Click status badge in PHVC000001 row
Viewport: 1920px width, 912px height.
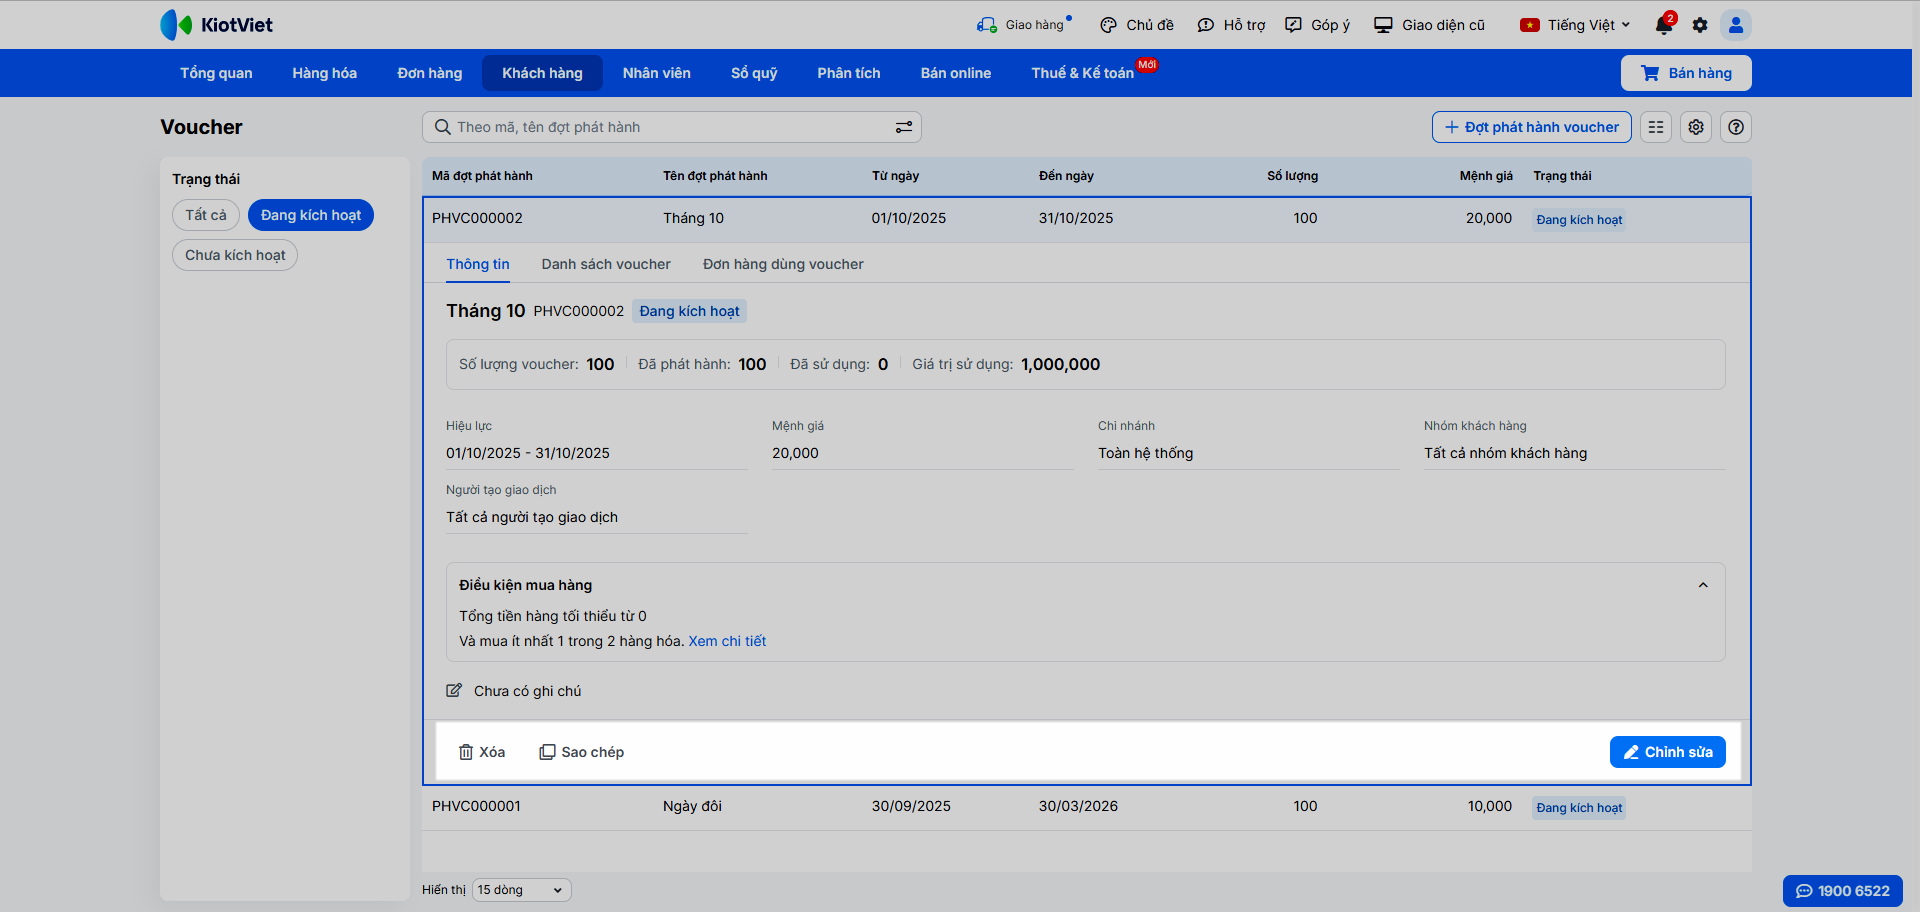pos(1579,808)
